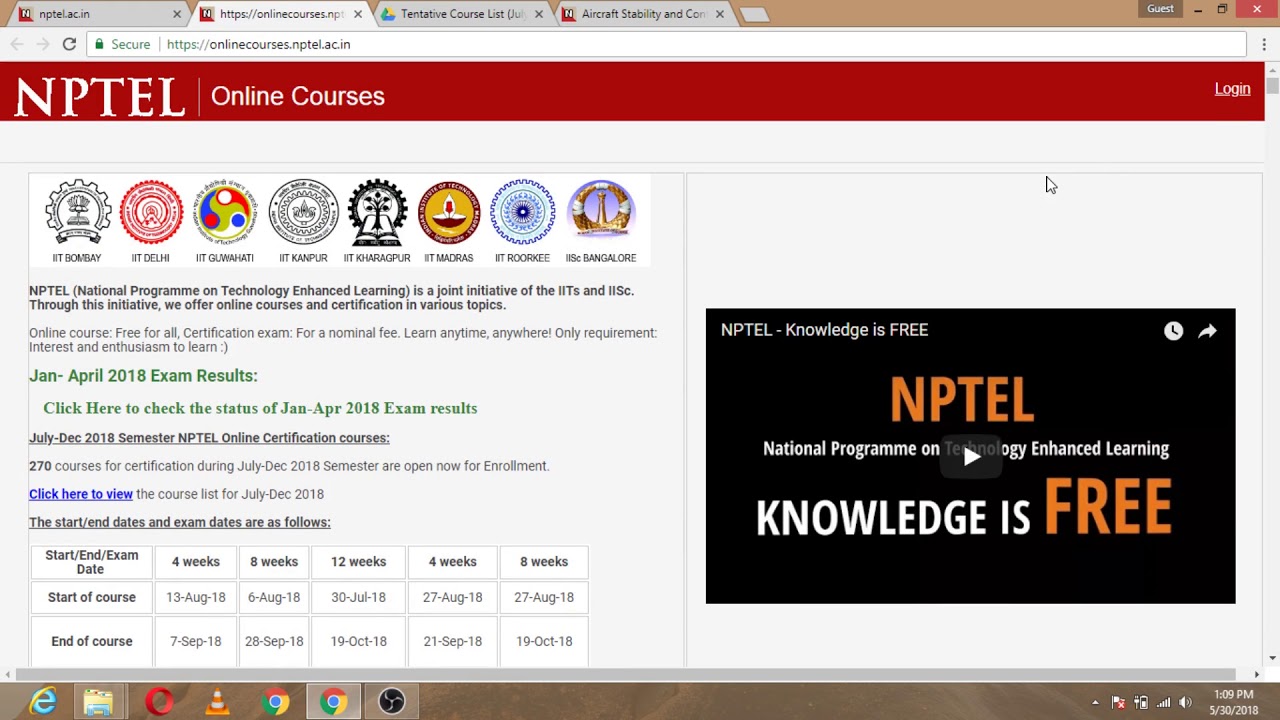Click the IIT Kharagpur logo
This screenshot has height=720, width=1280.
377,212
